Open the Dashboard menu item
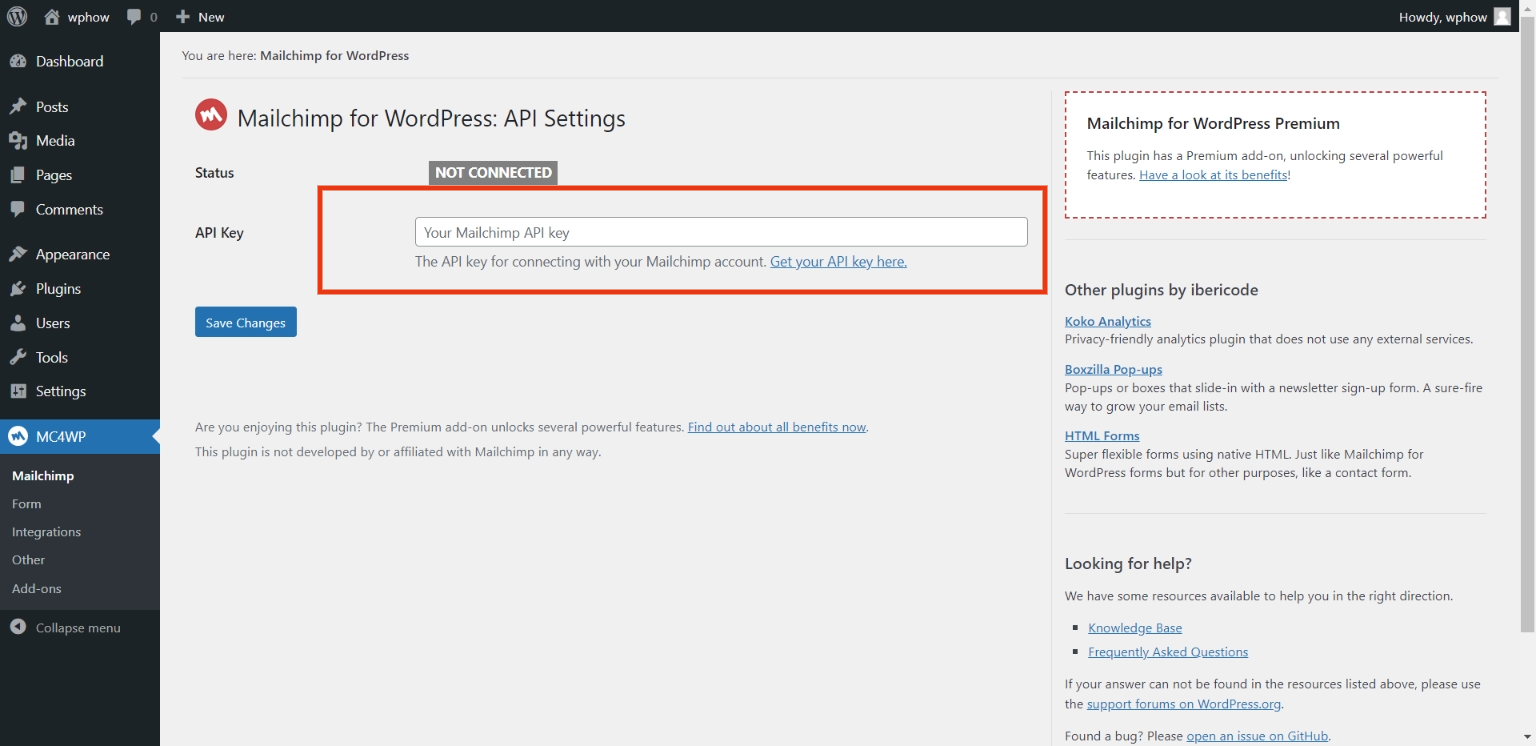The height and width of the screenshot is (746, 1536). (80, 61)
